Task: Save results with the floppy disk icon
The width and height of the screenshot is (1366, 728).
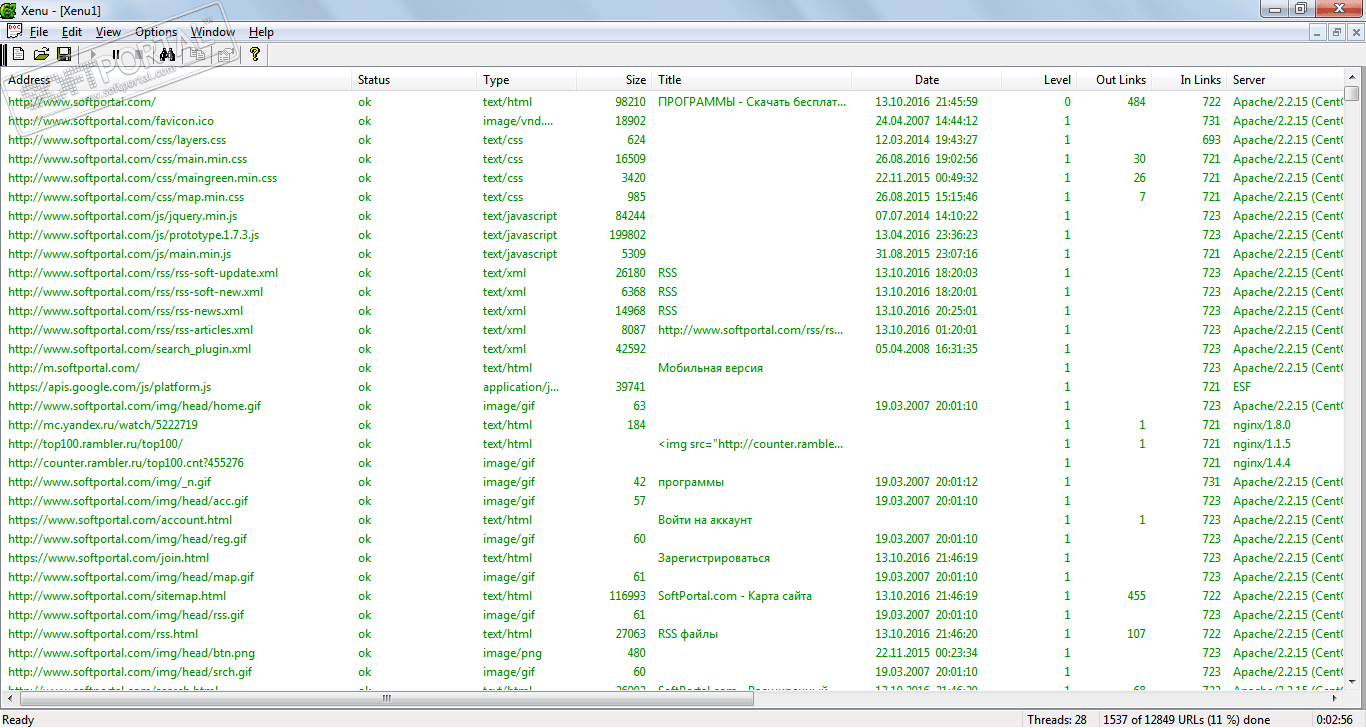Action: click(x=63, y=54)
